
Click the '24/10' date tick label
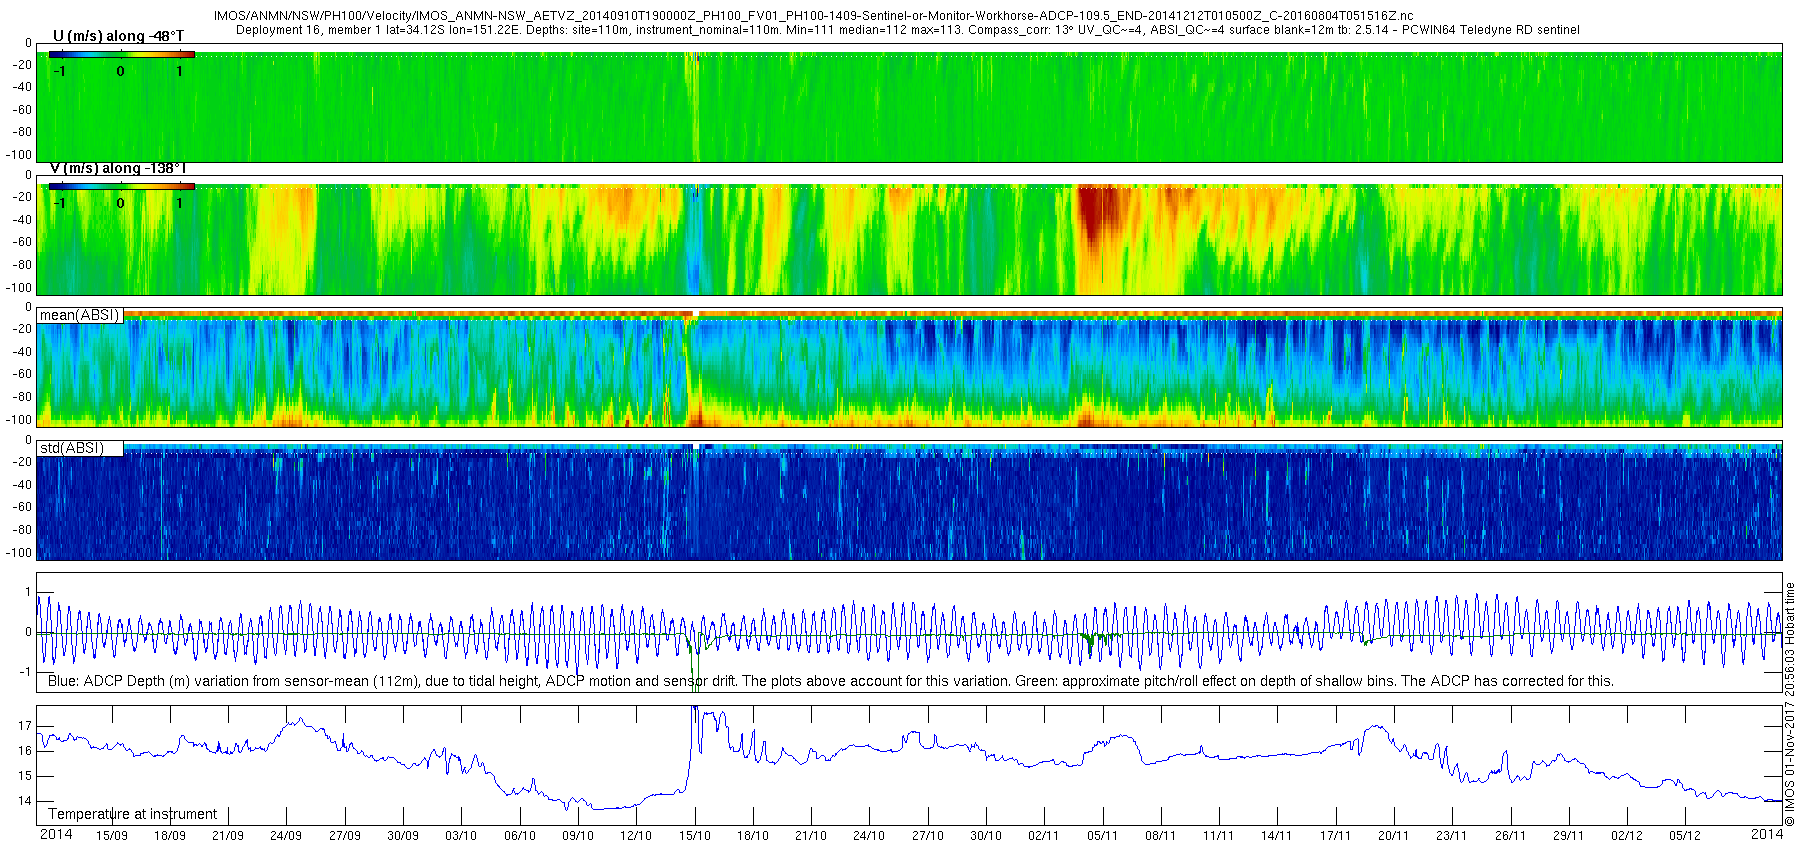coord(869,836)
